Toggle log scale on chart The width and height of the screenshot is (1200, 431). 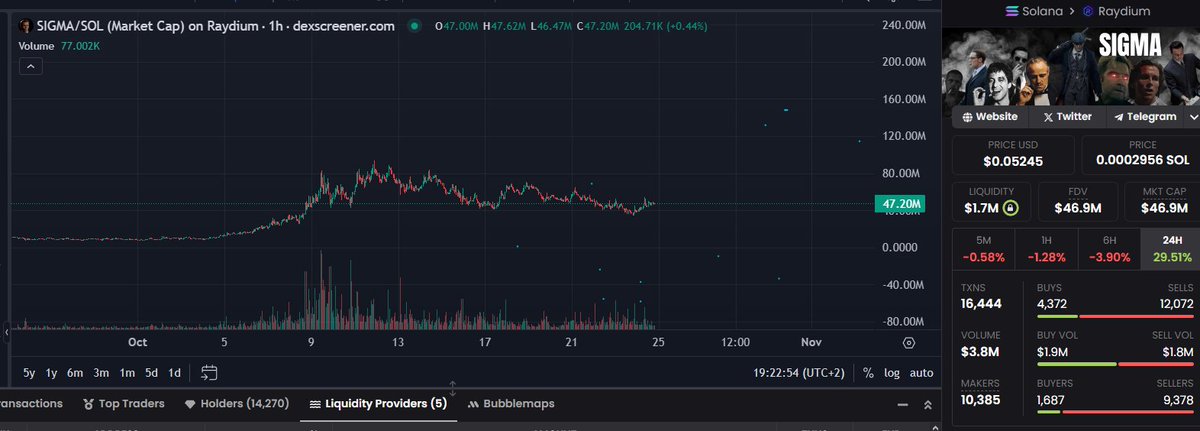[x=892, y=373]
